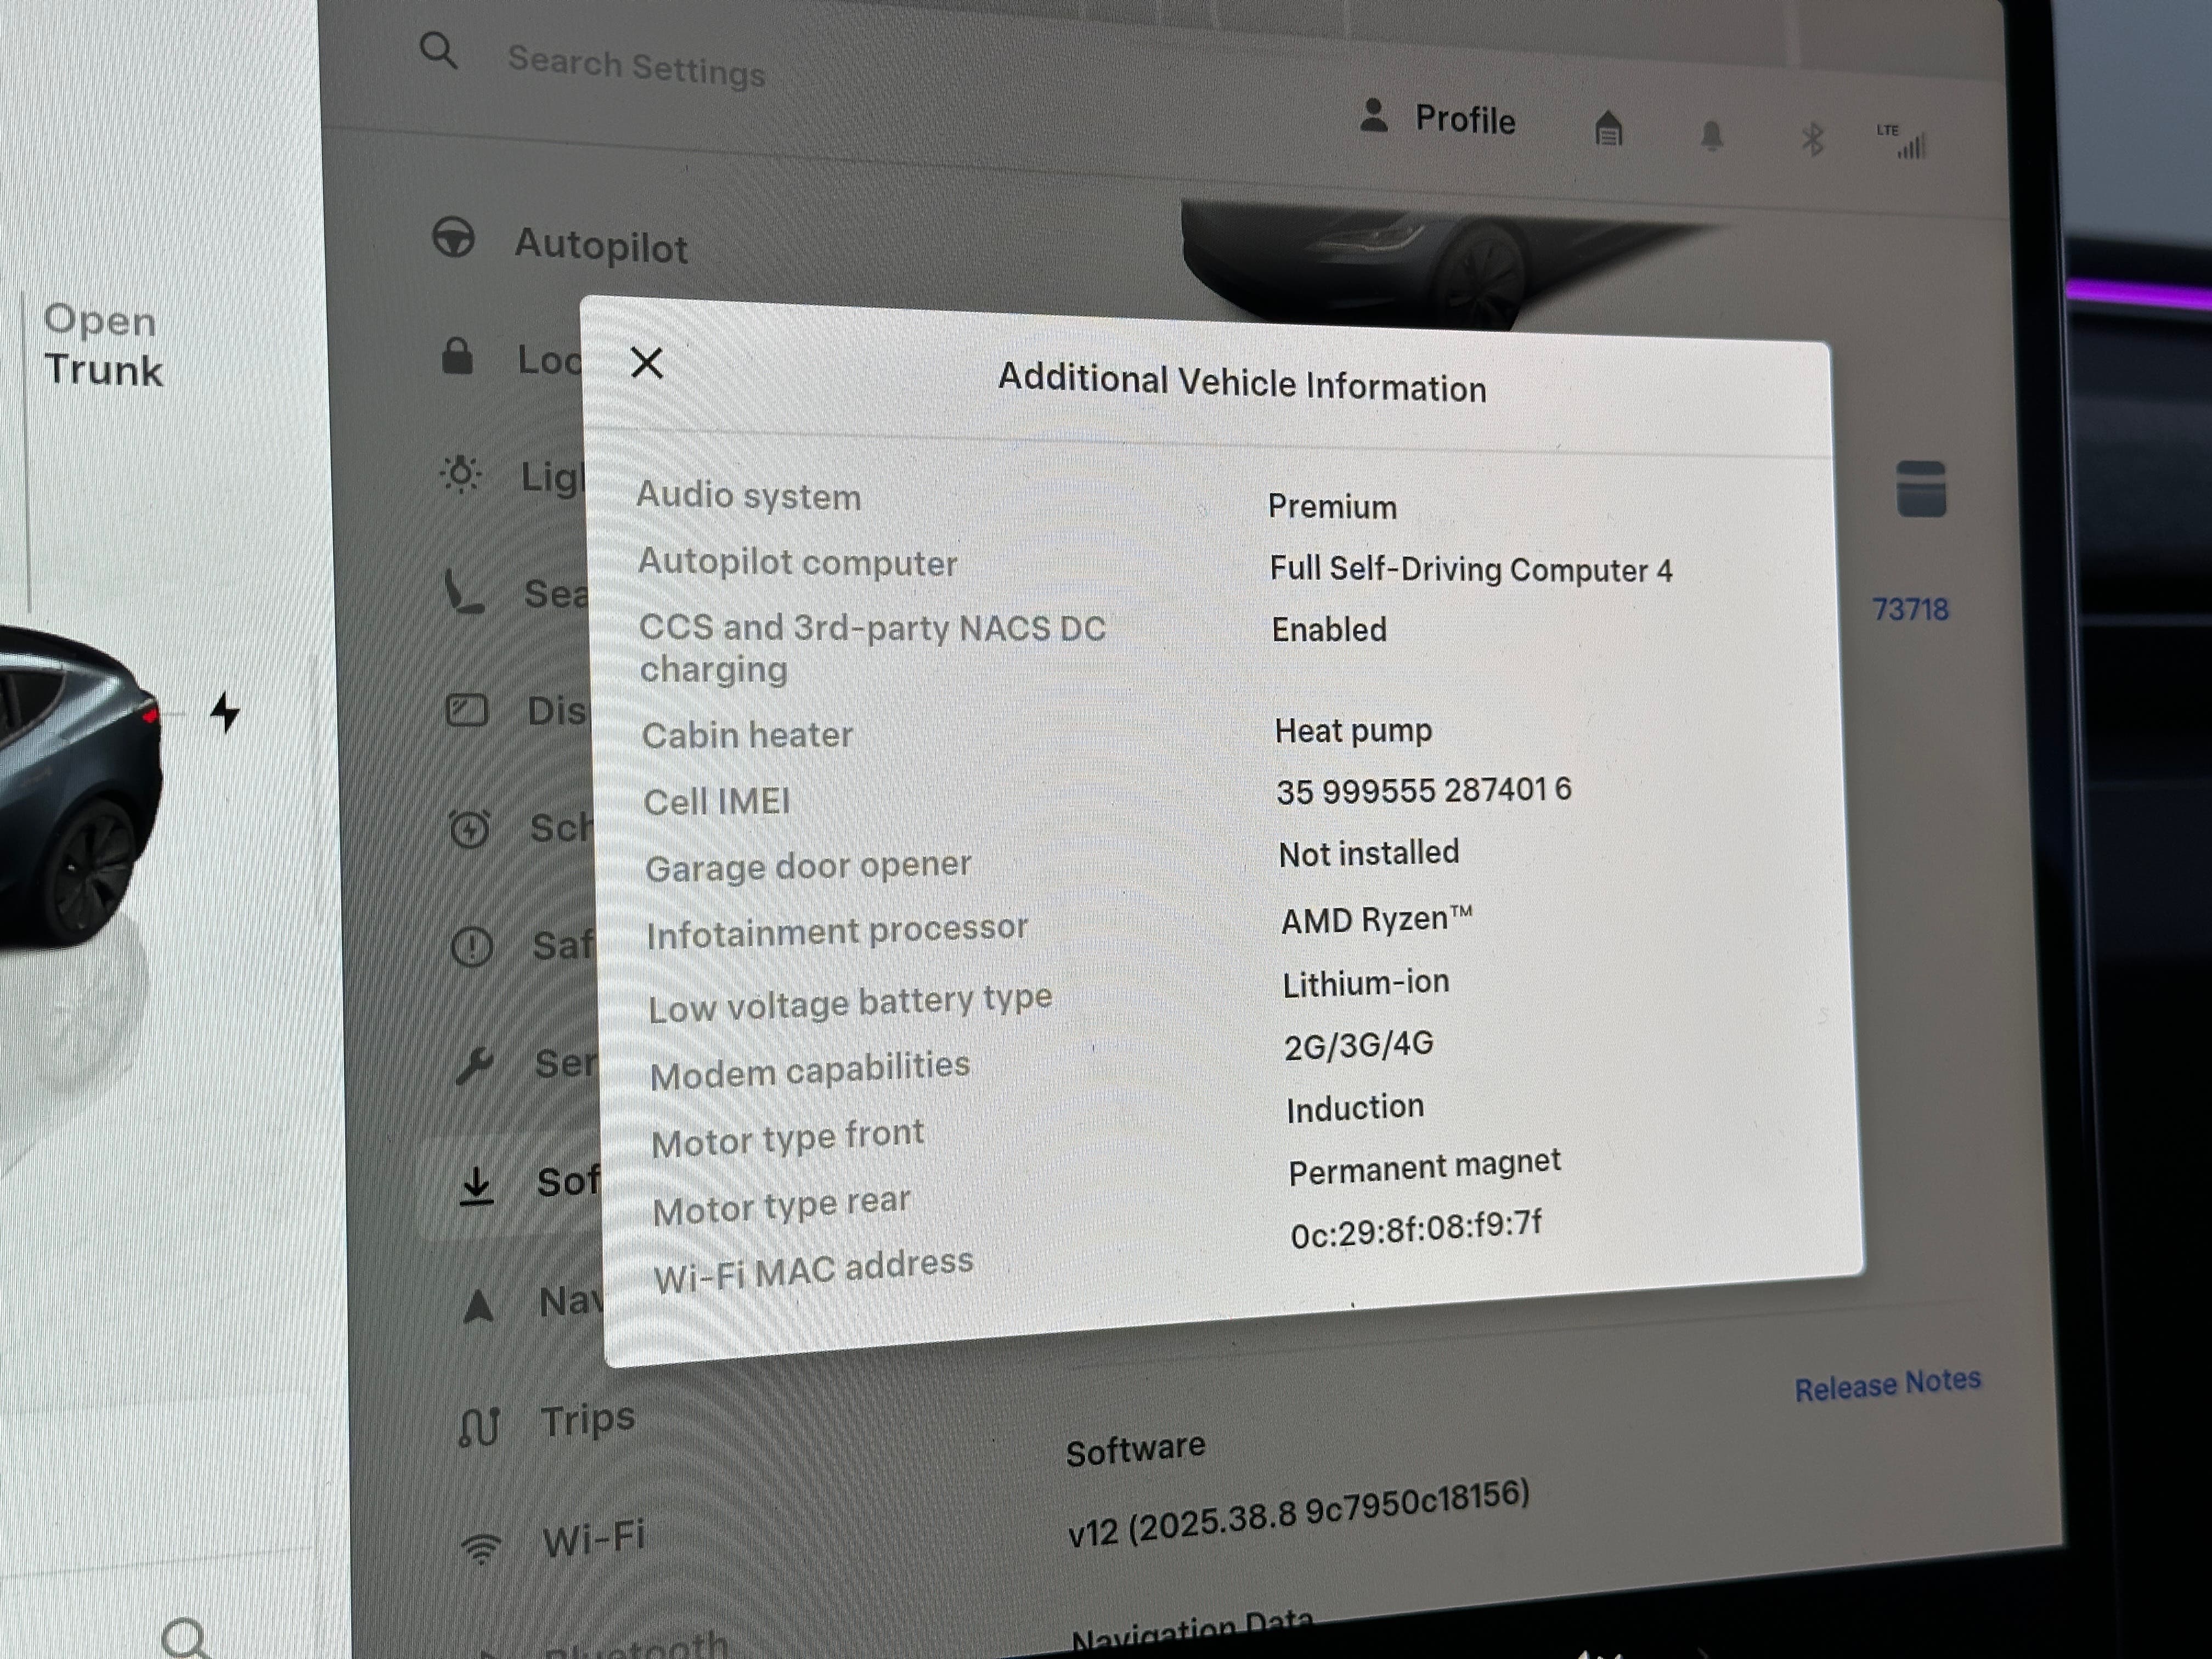
Task: Tap the Open Trunk button
Action: pyautogui.click(x=102, y=345)
